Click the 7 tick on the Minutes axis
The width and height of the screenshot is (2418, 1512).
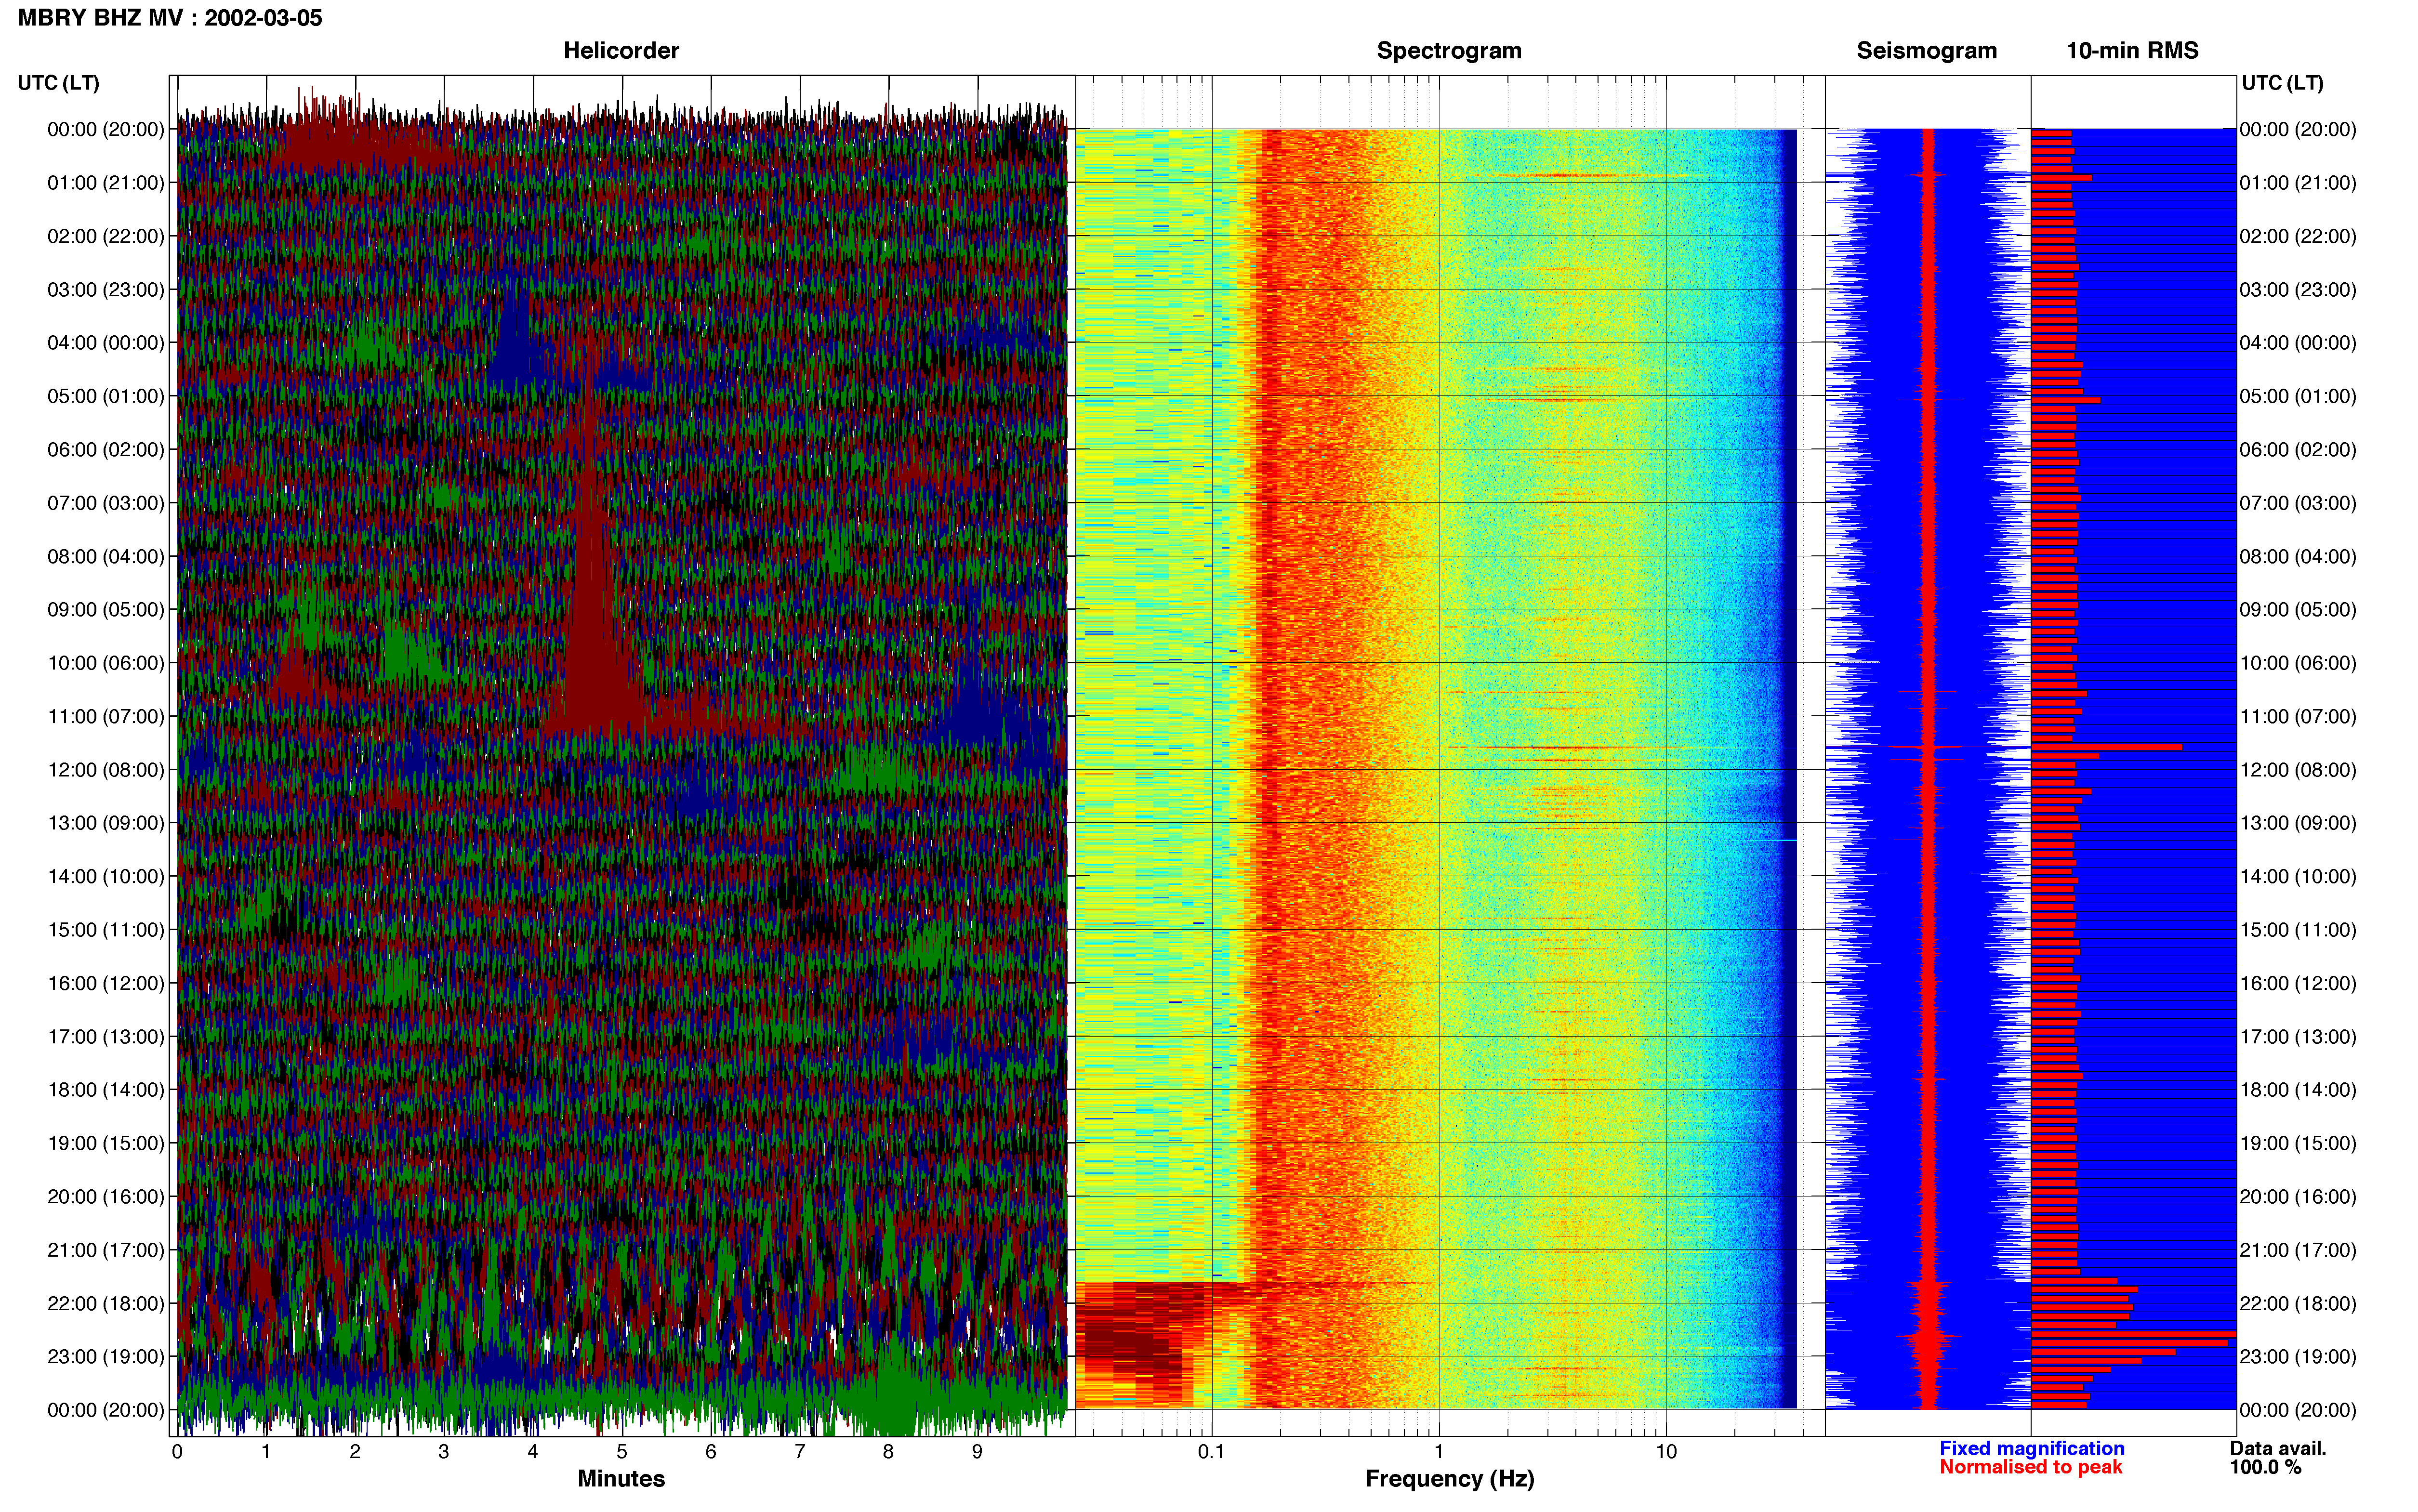pos(800,1452)
